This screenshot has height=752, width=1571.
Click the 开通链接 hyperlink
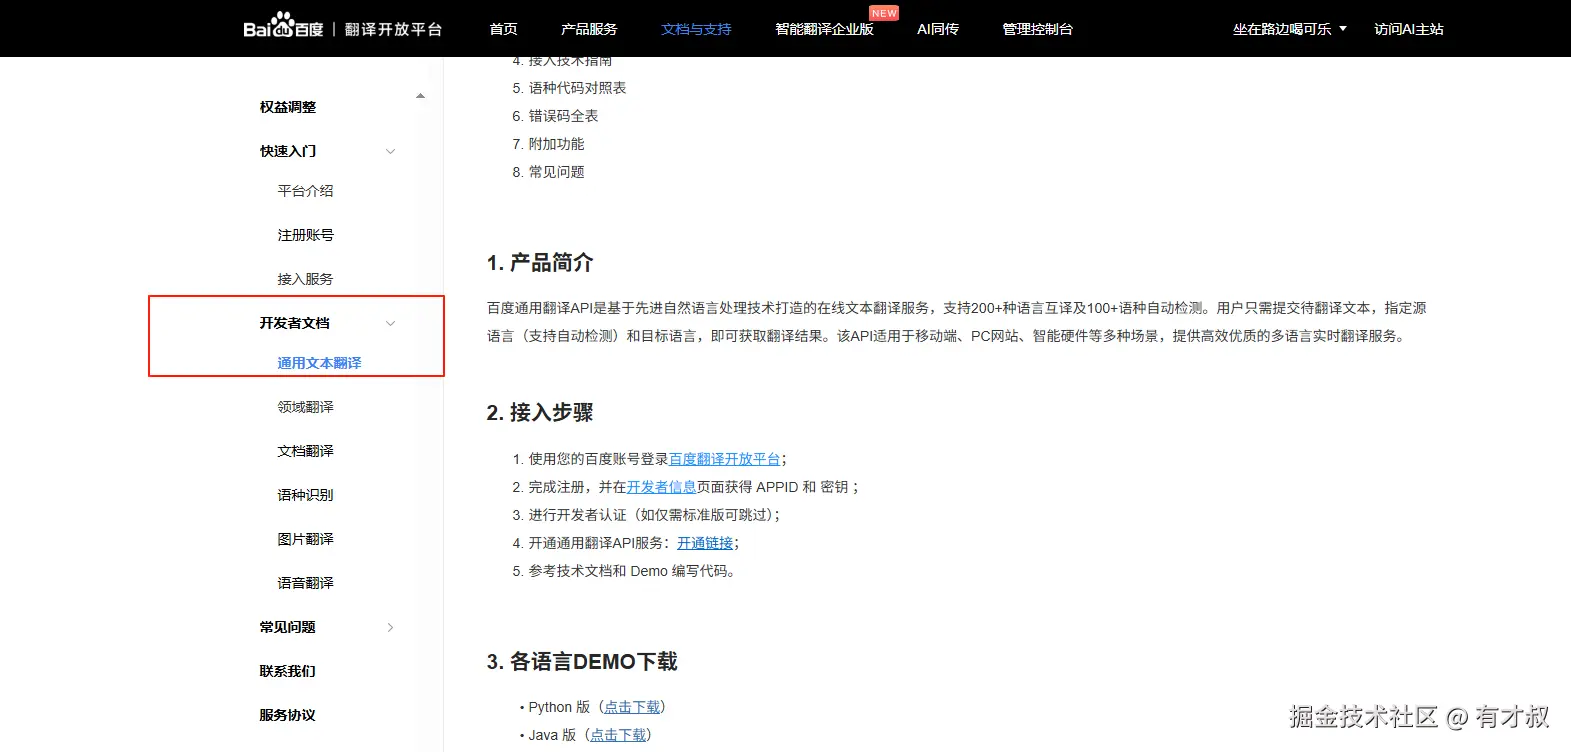(x=705, y=543)
